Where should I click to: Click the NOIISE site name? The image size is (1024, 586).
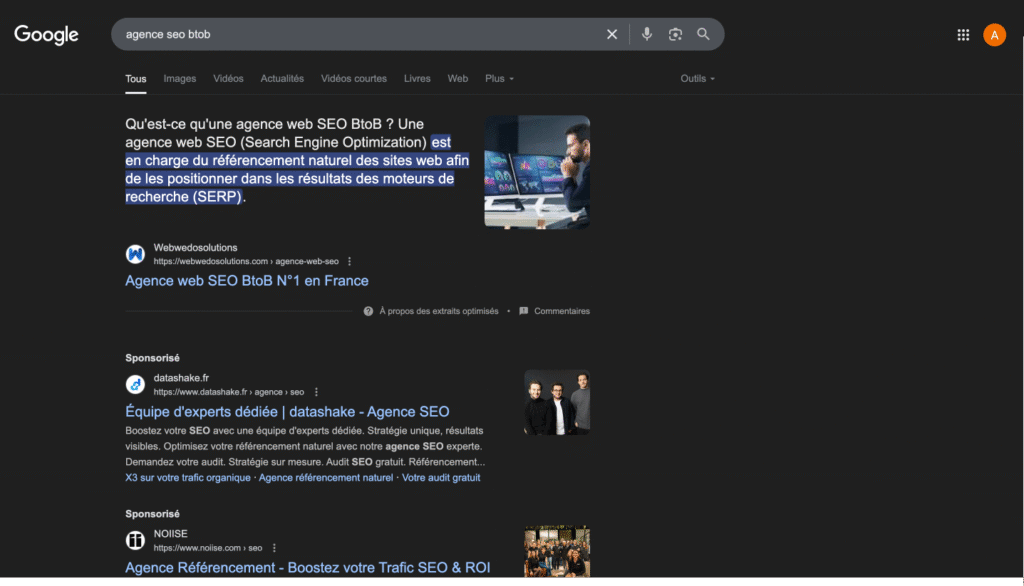tap(170, 534)
